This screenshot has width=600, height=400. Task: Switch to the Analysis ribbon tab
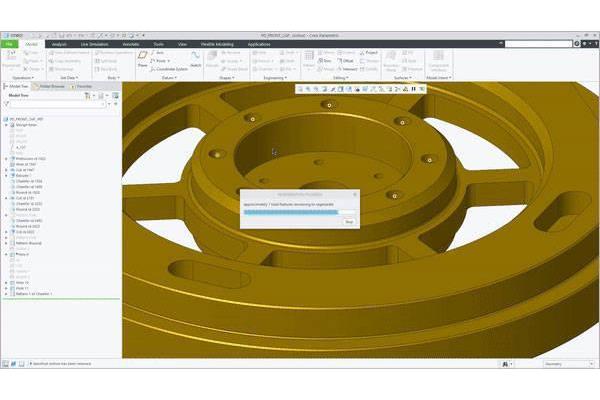click(x=59, y=44)
